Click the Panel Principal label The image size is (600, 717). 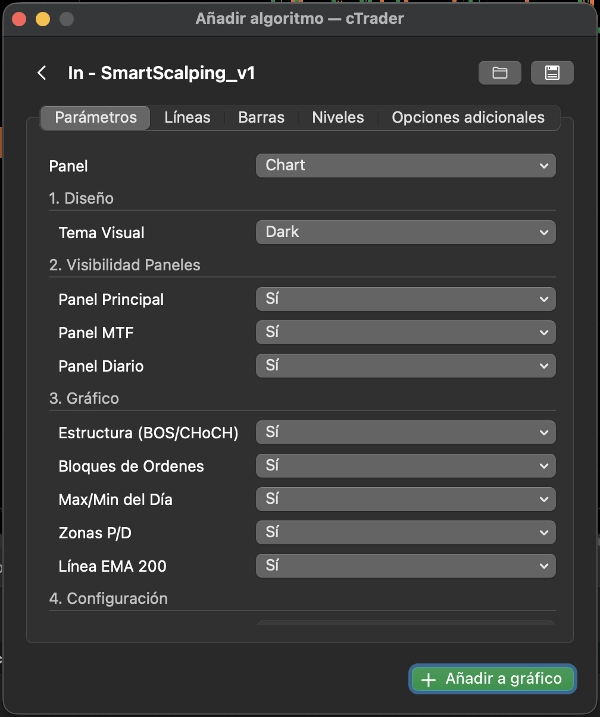tap(111, 300)
